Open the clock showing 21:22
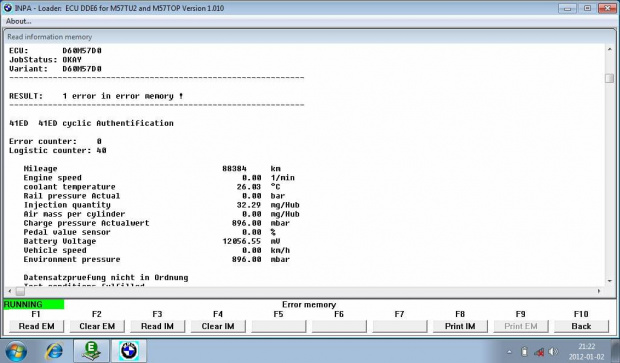This screenshot has height=363, width=620. coord(586,352)
